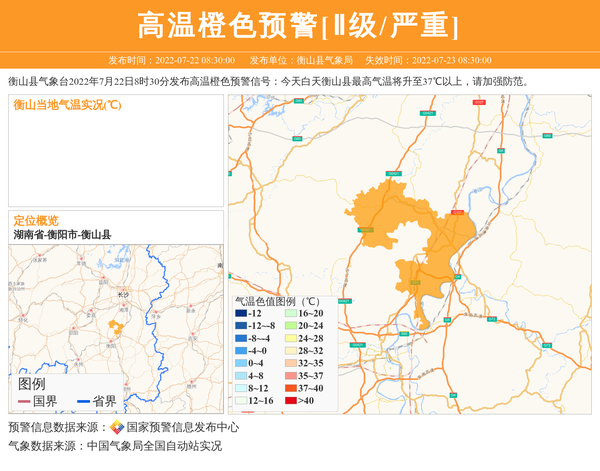600x471 pixels.
Task: Click the 衡山当地气温实况 panel heading
Action: [x=67, y=106]
